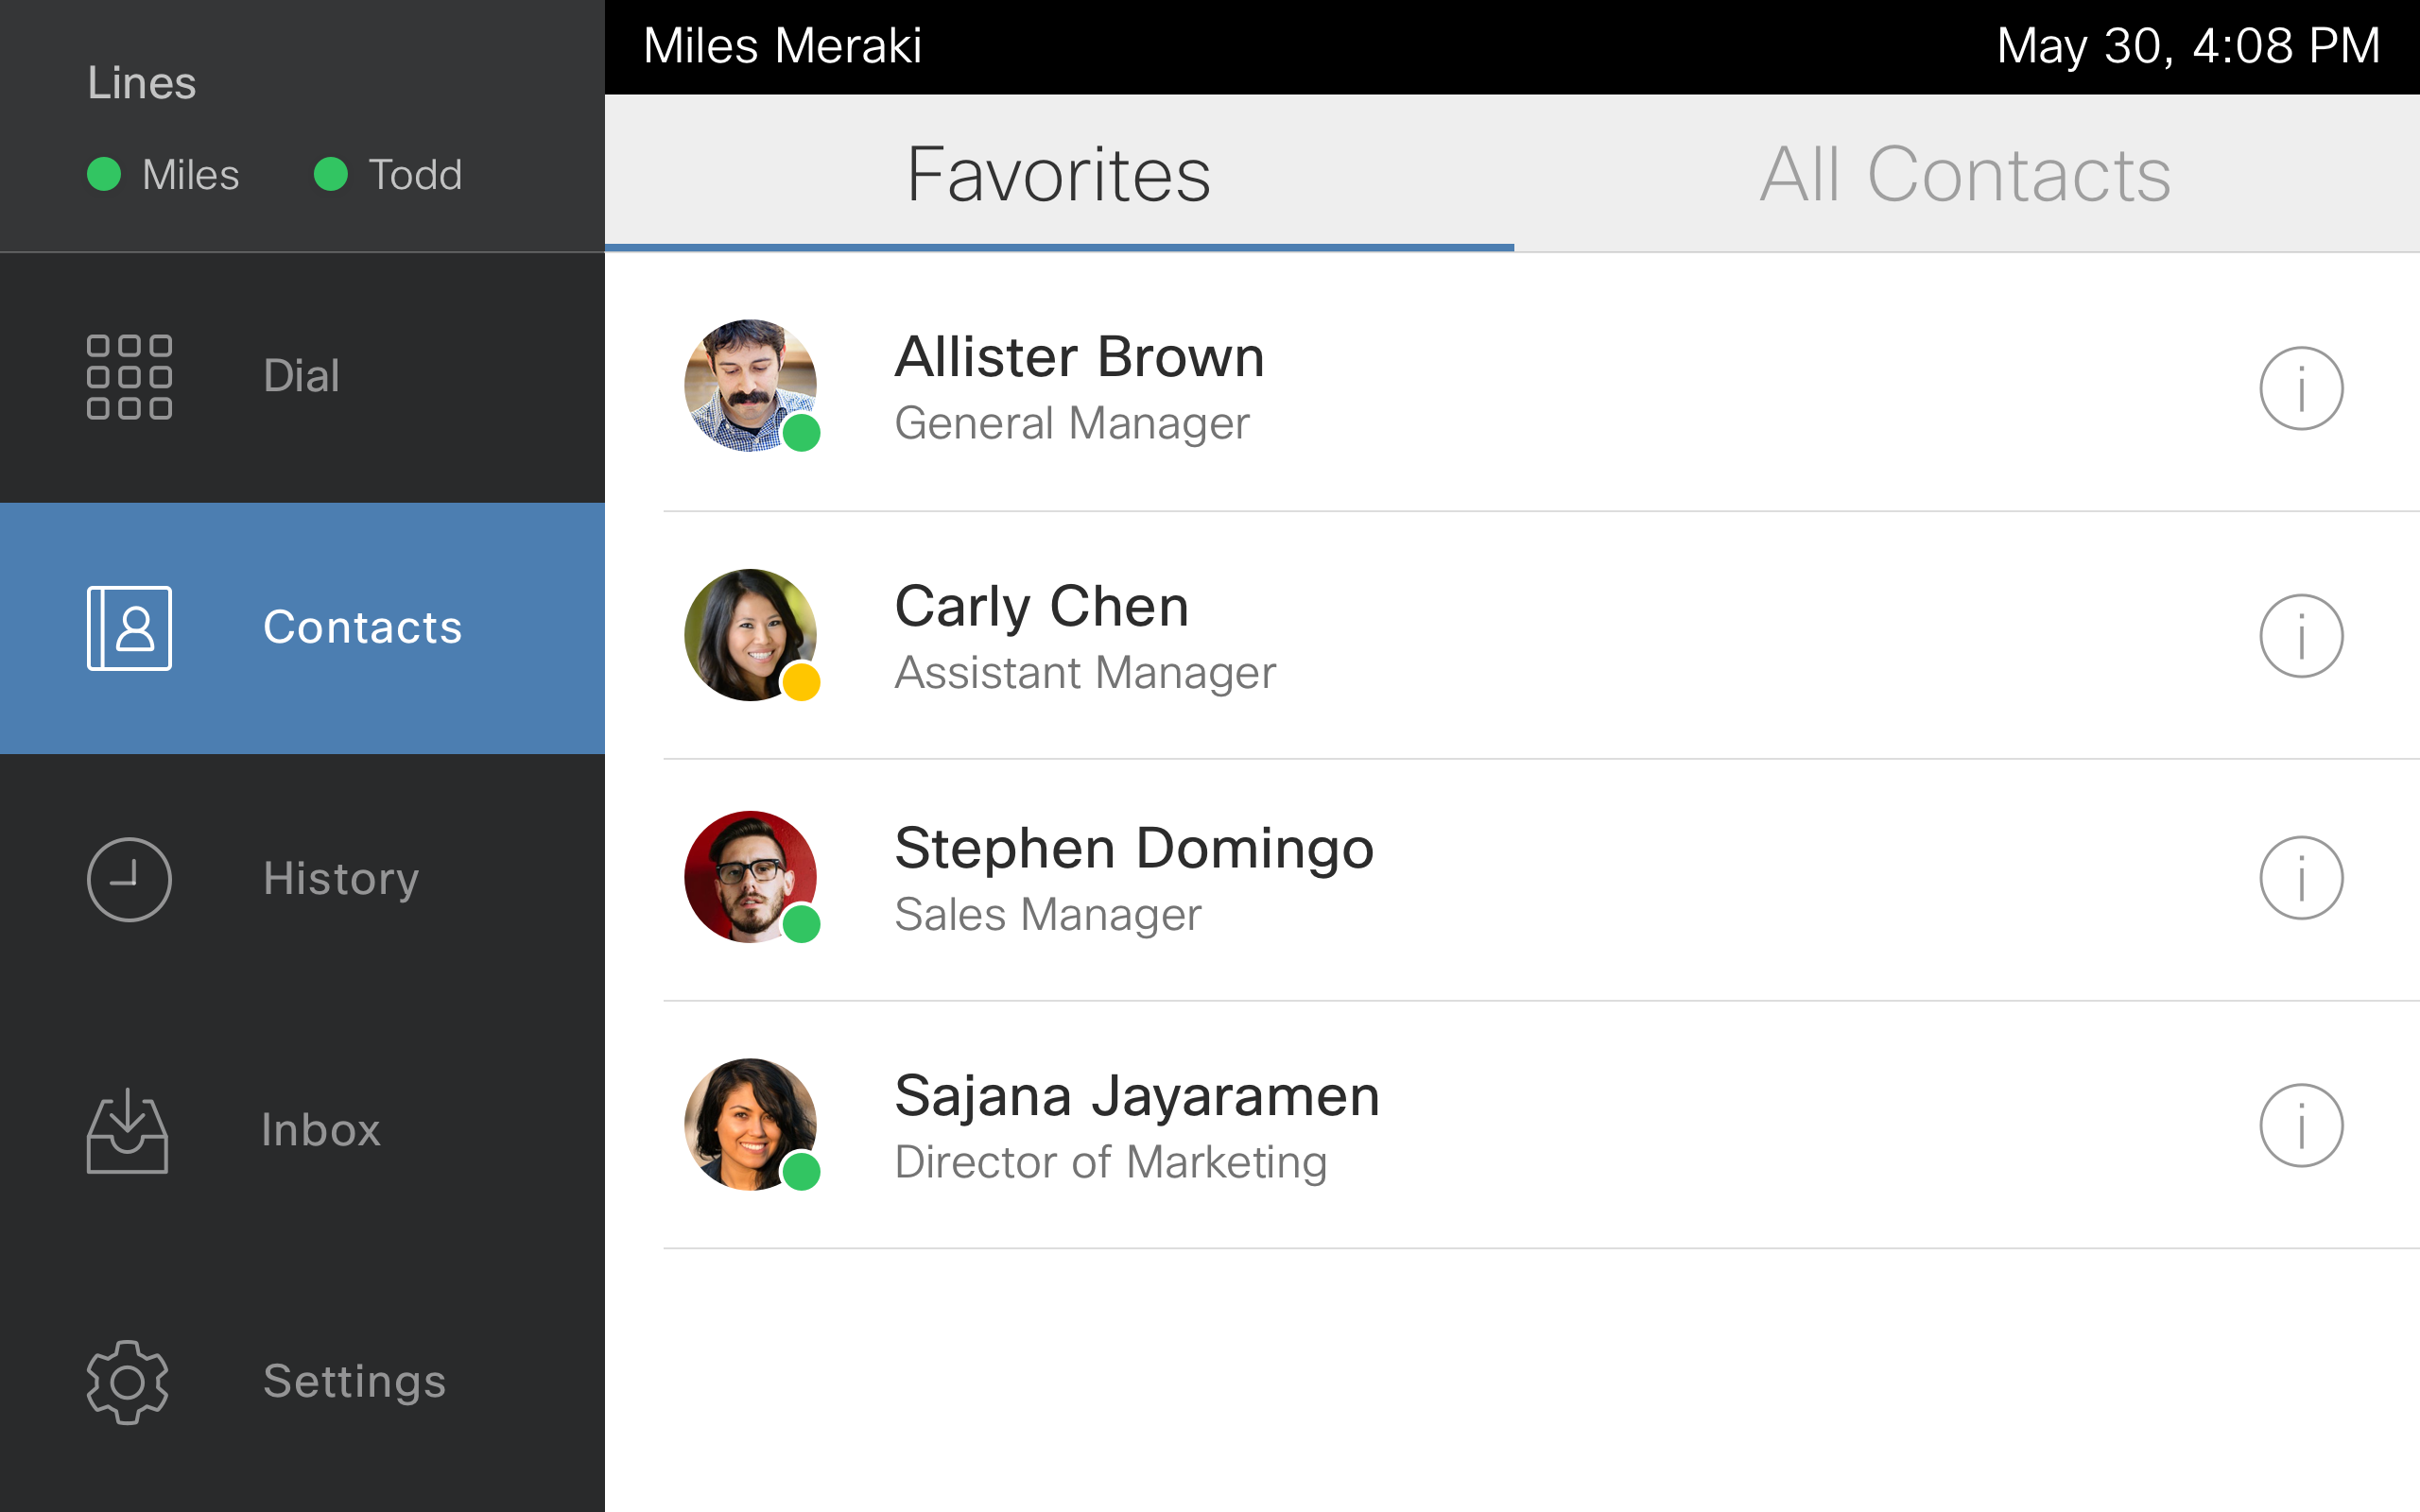Show info for Stephen Domingo

2301,878
